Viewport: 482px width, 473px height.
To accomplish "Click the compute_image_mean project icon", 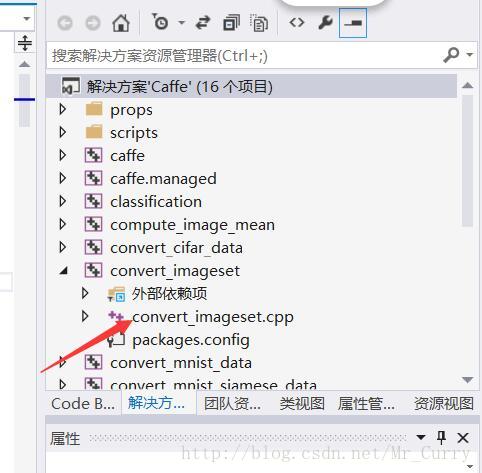I will (x=94, y=224).
